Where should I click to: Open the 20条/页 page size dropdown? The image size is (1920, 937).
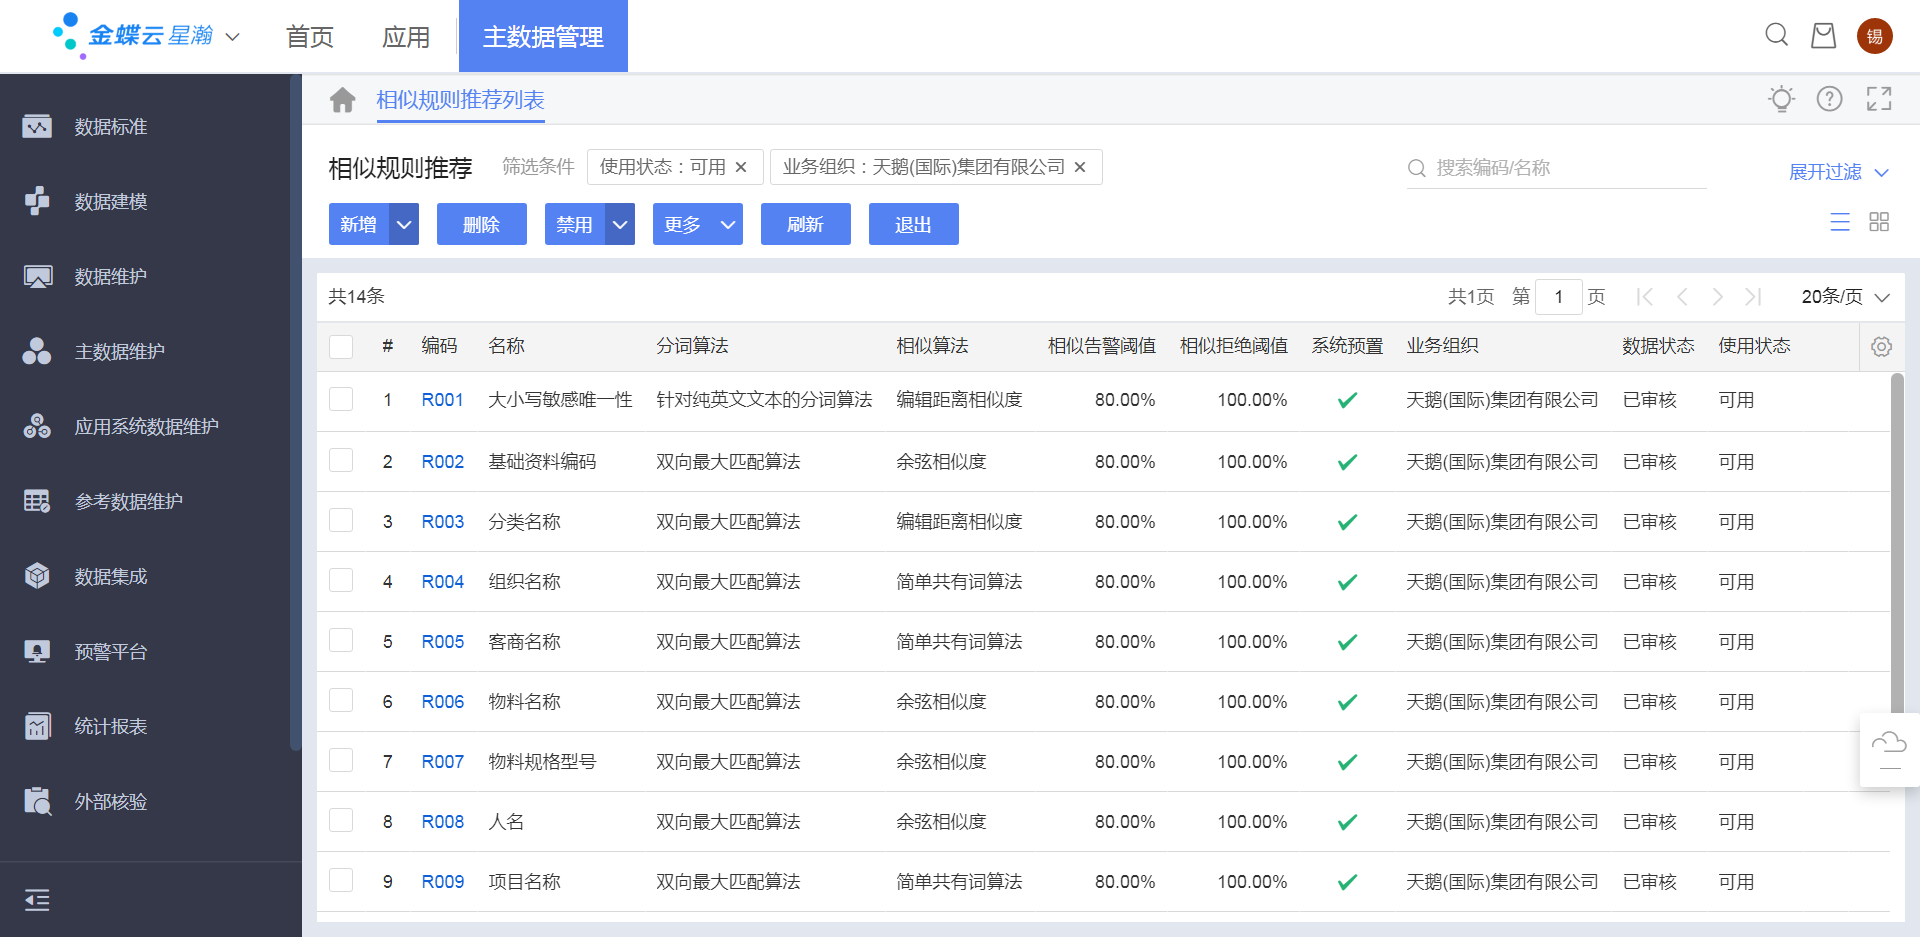click(1845, 297)
